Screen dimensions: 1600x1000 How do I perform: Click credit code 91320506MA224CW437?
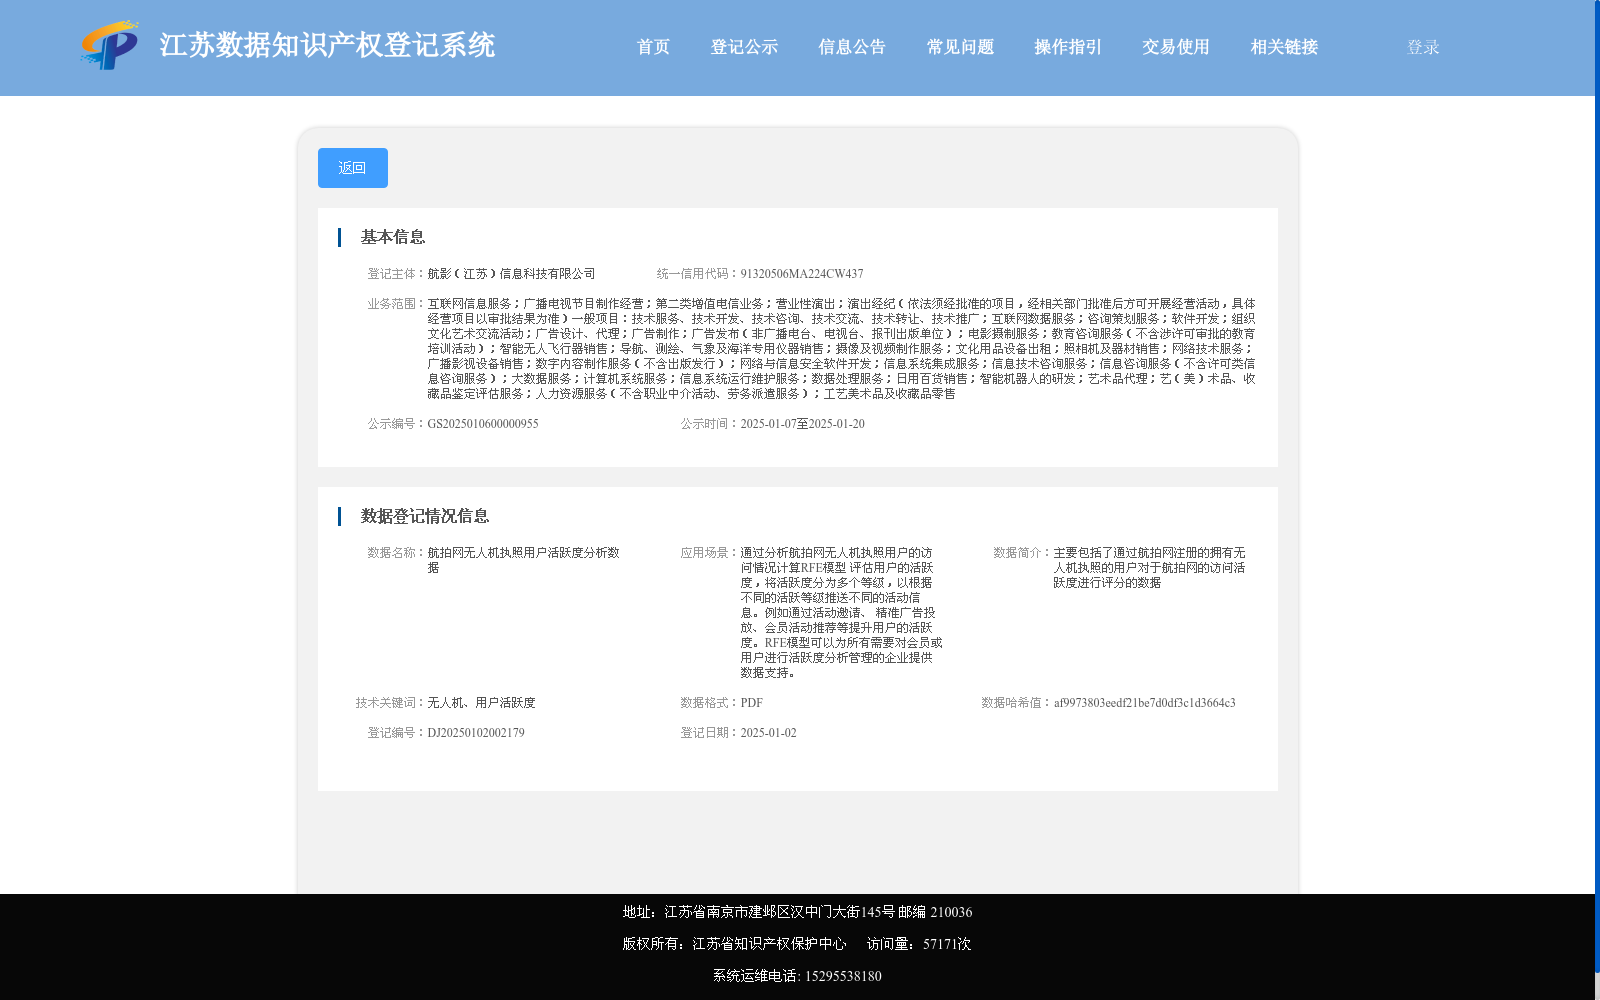(x=802, y=274)
